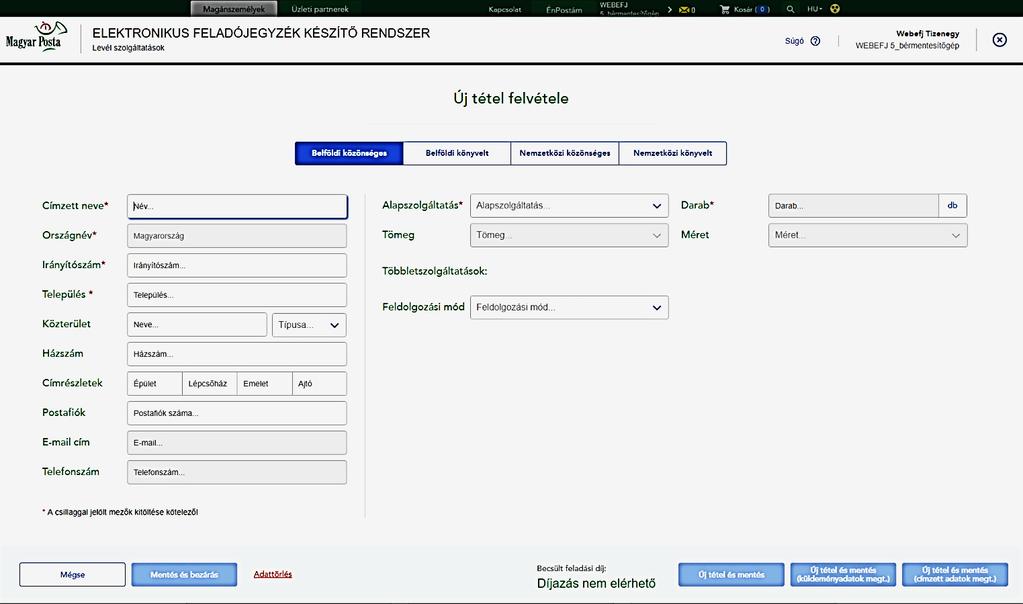Click the Lépcsőház address detail field
Viewport: 1023px width, 604px height.
pyautogui.click(x=209, y=384)
